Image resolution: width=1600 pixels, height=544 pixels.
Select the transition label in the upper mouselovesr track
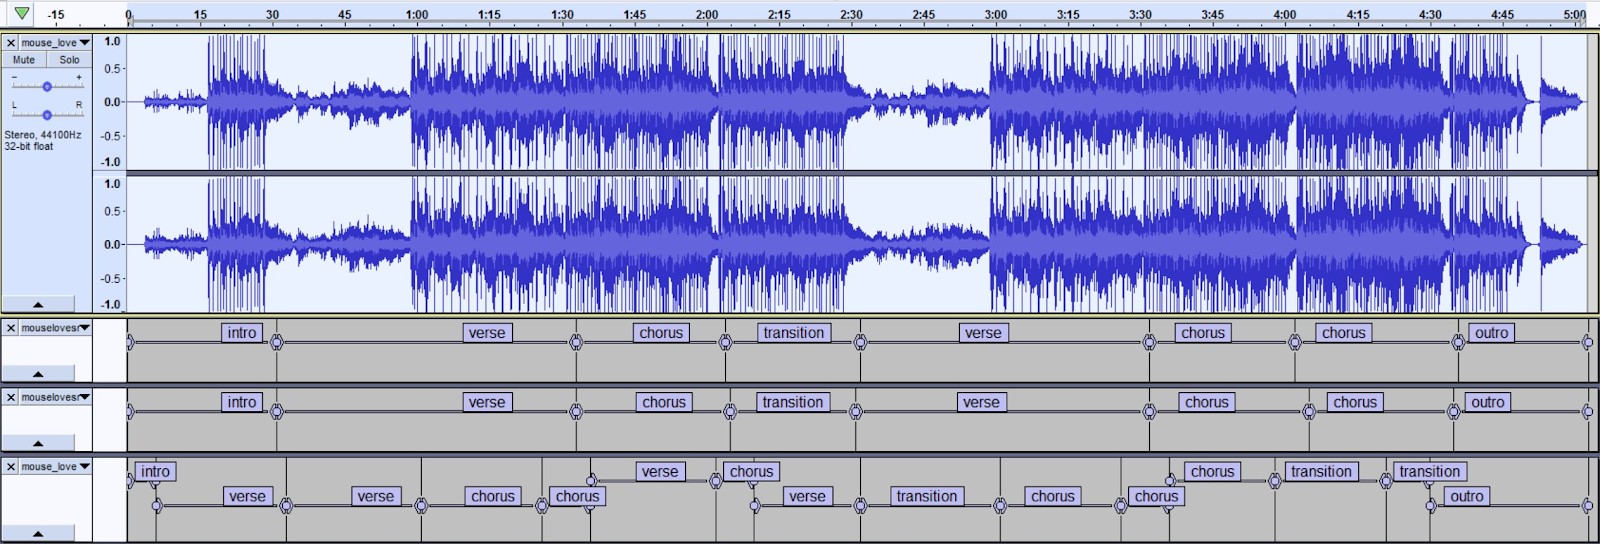coord(794,333)
